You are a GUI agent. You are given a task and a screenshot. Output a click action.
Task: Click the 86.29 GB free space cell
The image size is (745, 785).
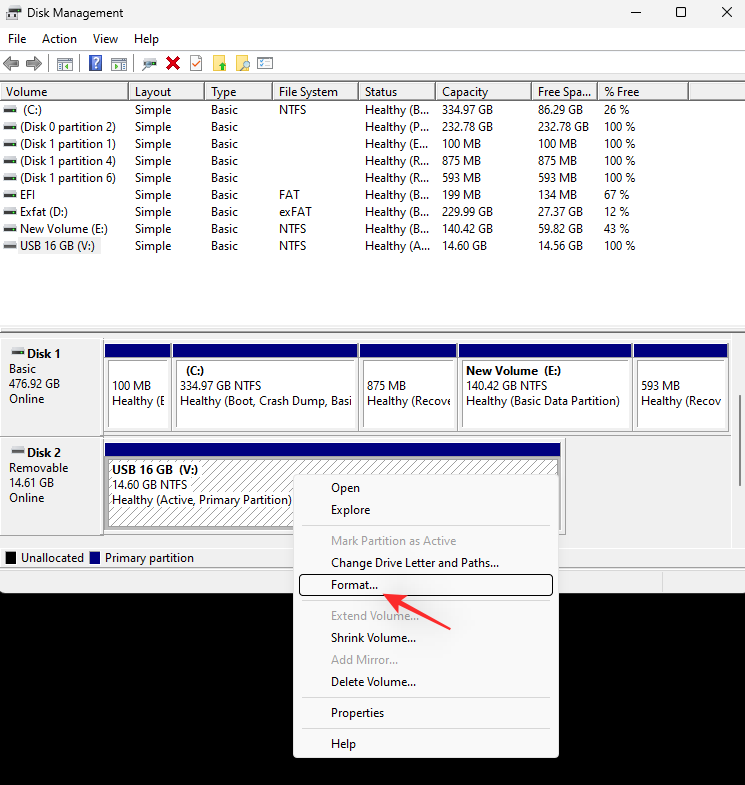[560, 110]
